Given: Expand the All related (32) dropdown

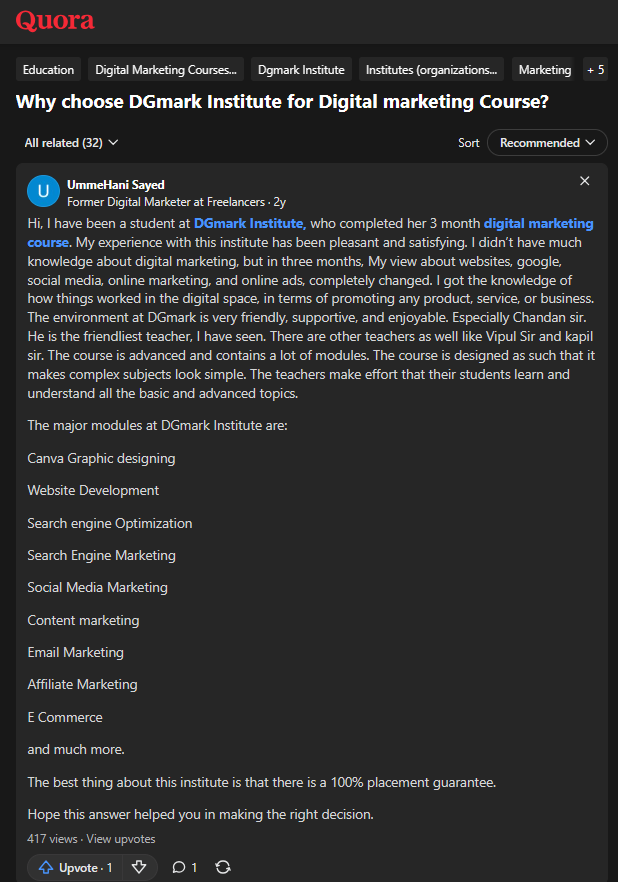Looking at the screenshot, I should [71, 143].
